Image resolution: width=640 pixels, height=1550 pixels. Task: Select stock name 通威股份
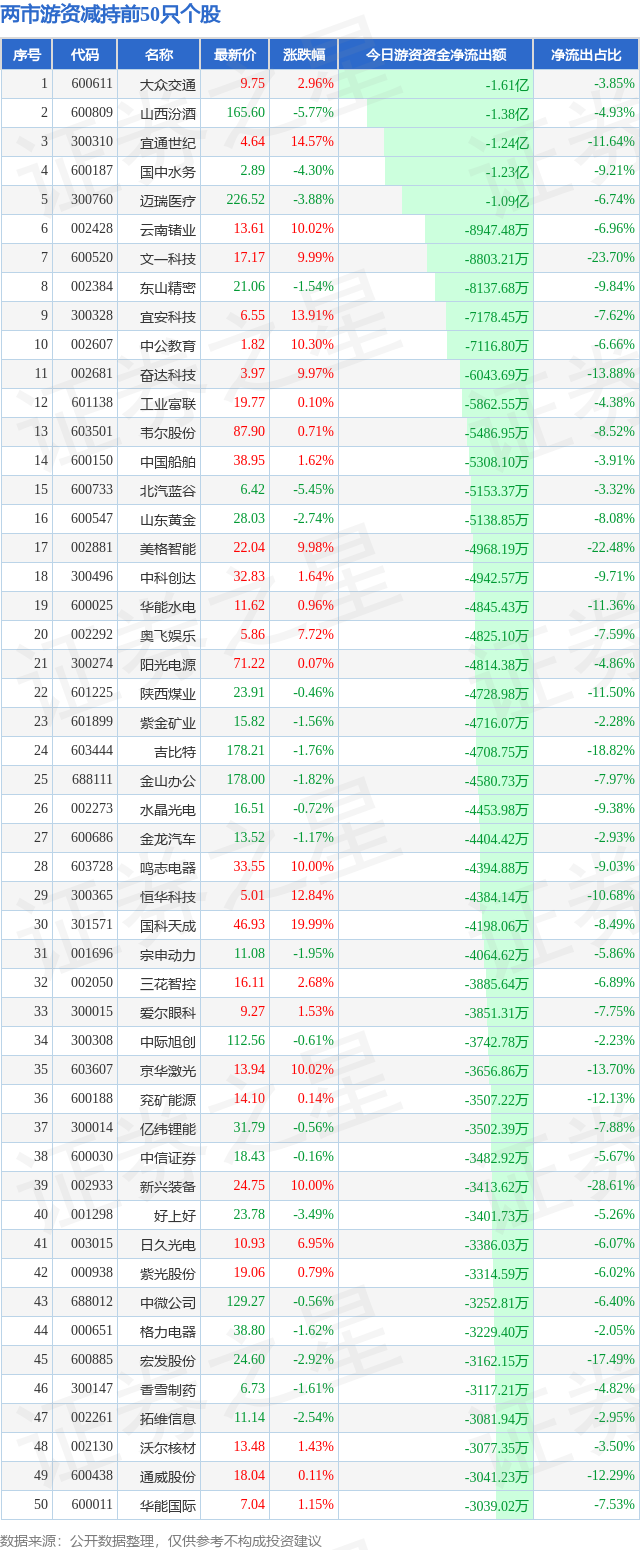(x=168, y=1476)
